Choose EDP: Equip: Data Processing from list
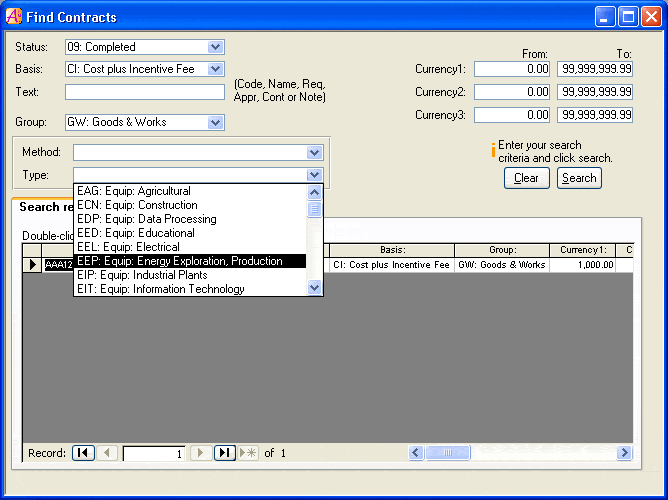This screenshot has height=500, width=668. coord(190,219)
